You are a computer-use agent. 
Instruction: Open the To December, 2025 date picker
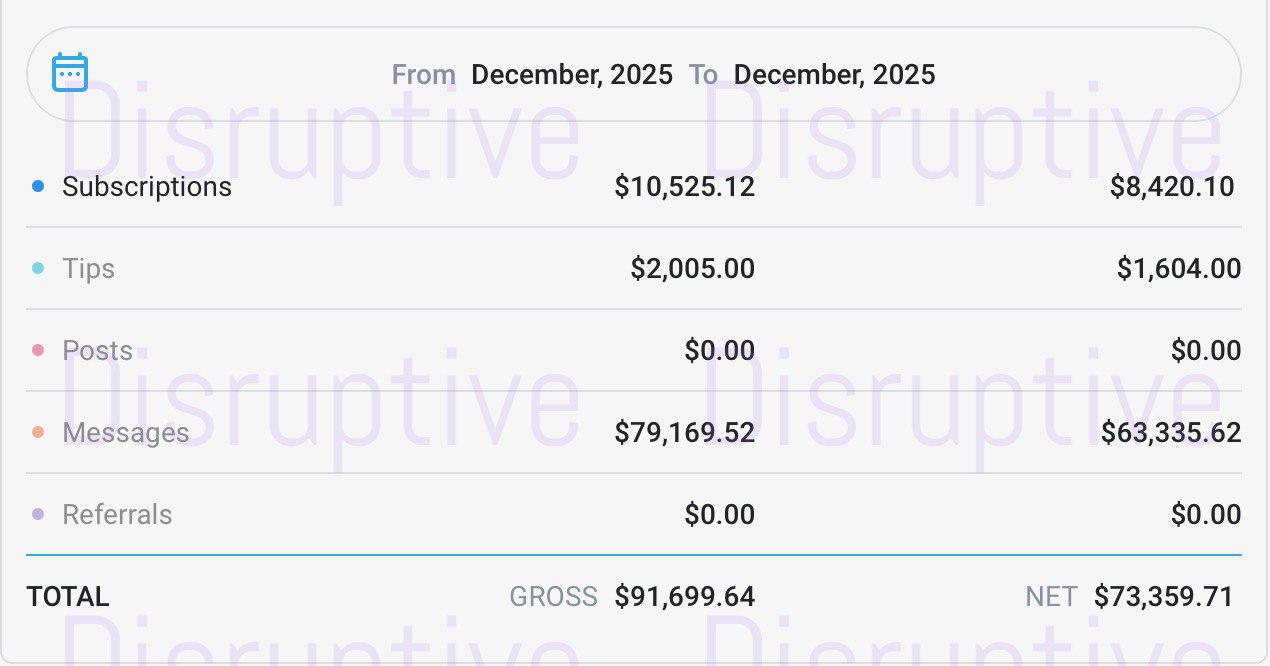pyautogui.click(x=834, y=75)
